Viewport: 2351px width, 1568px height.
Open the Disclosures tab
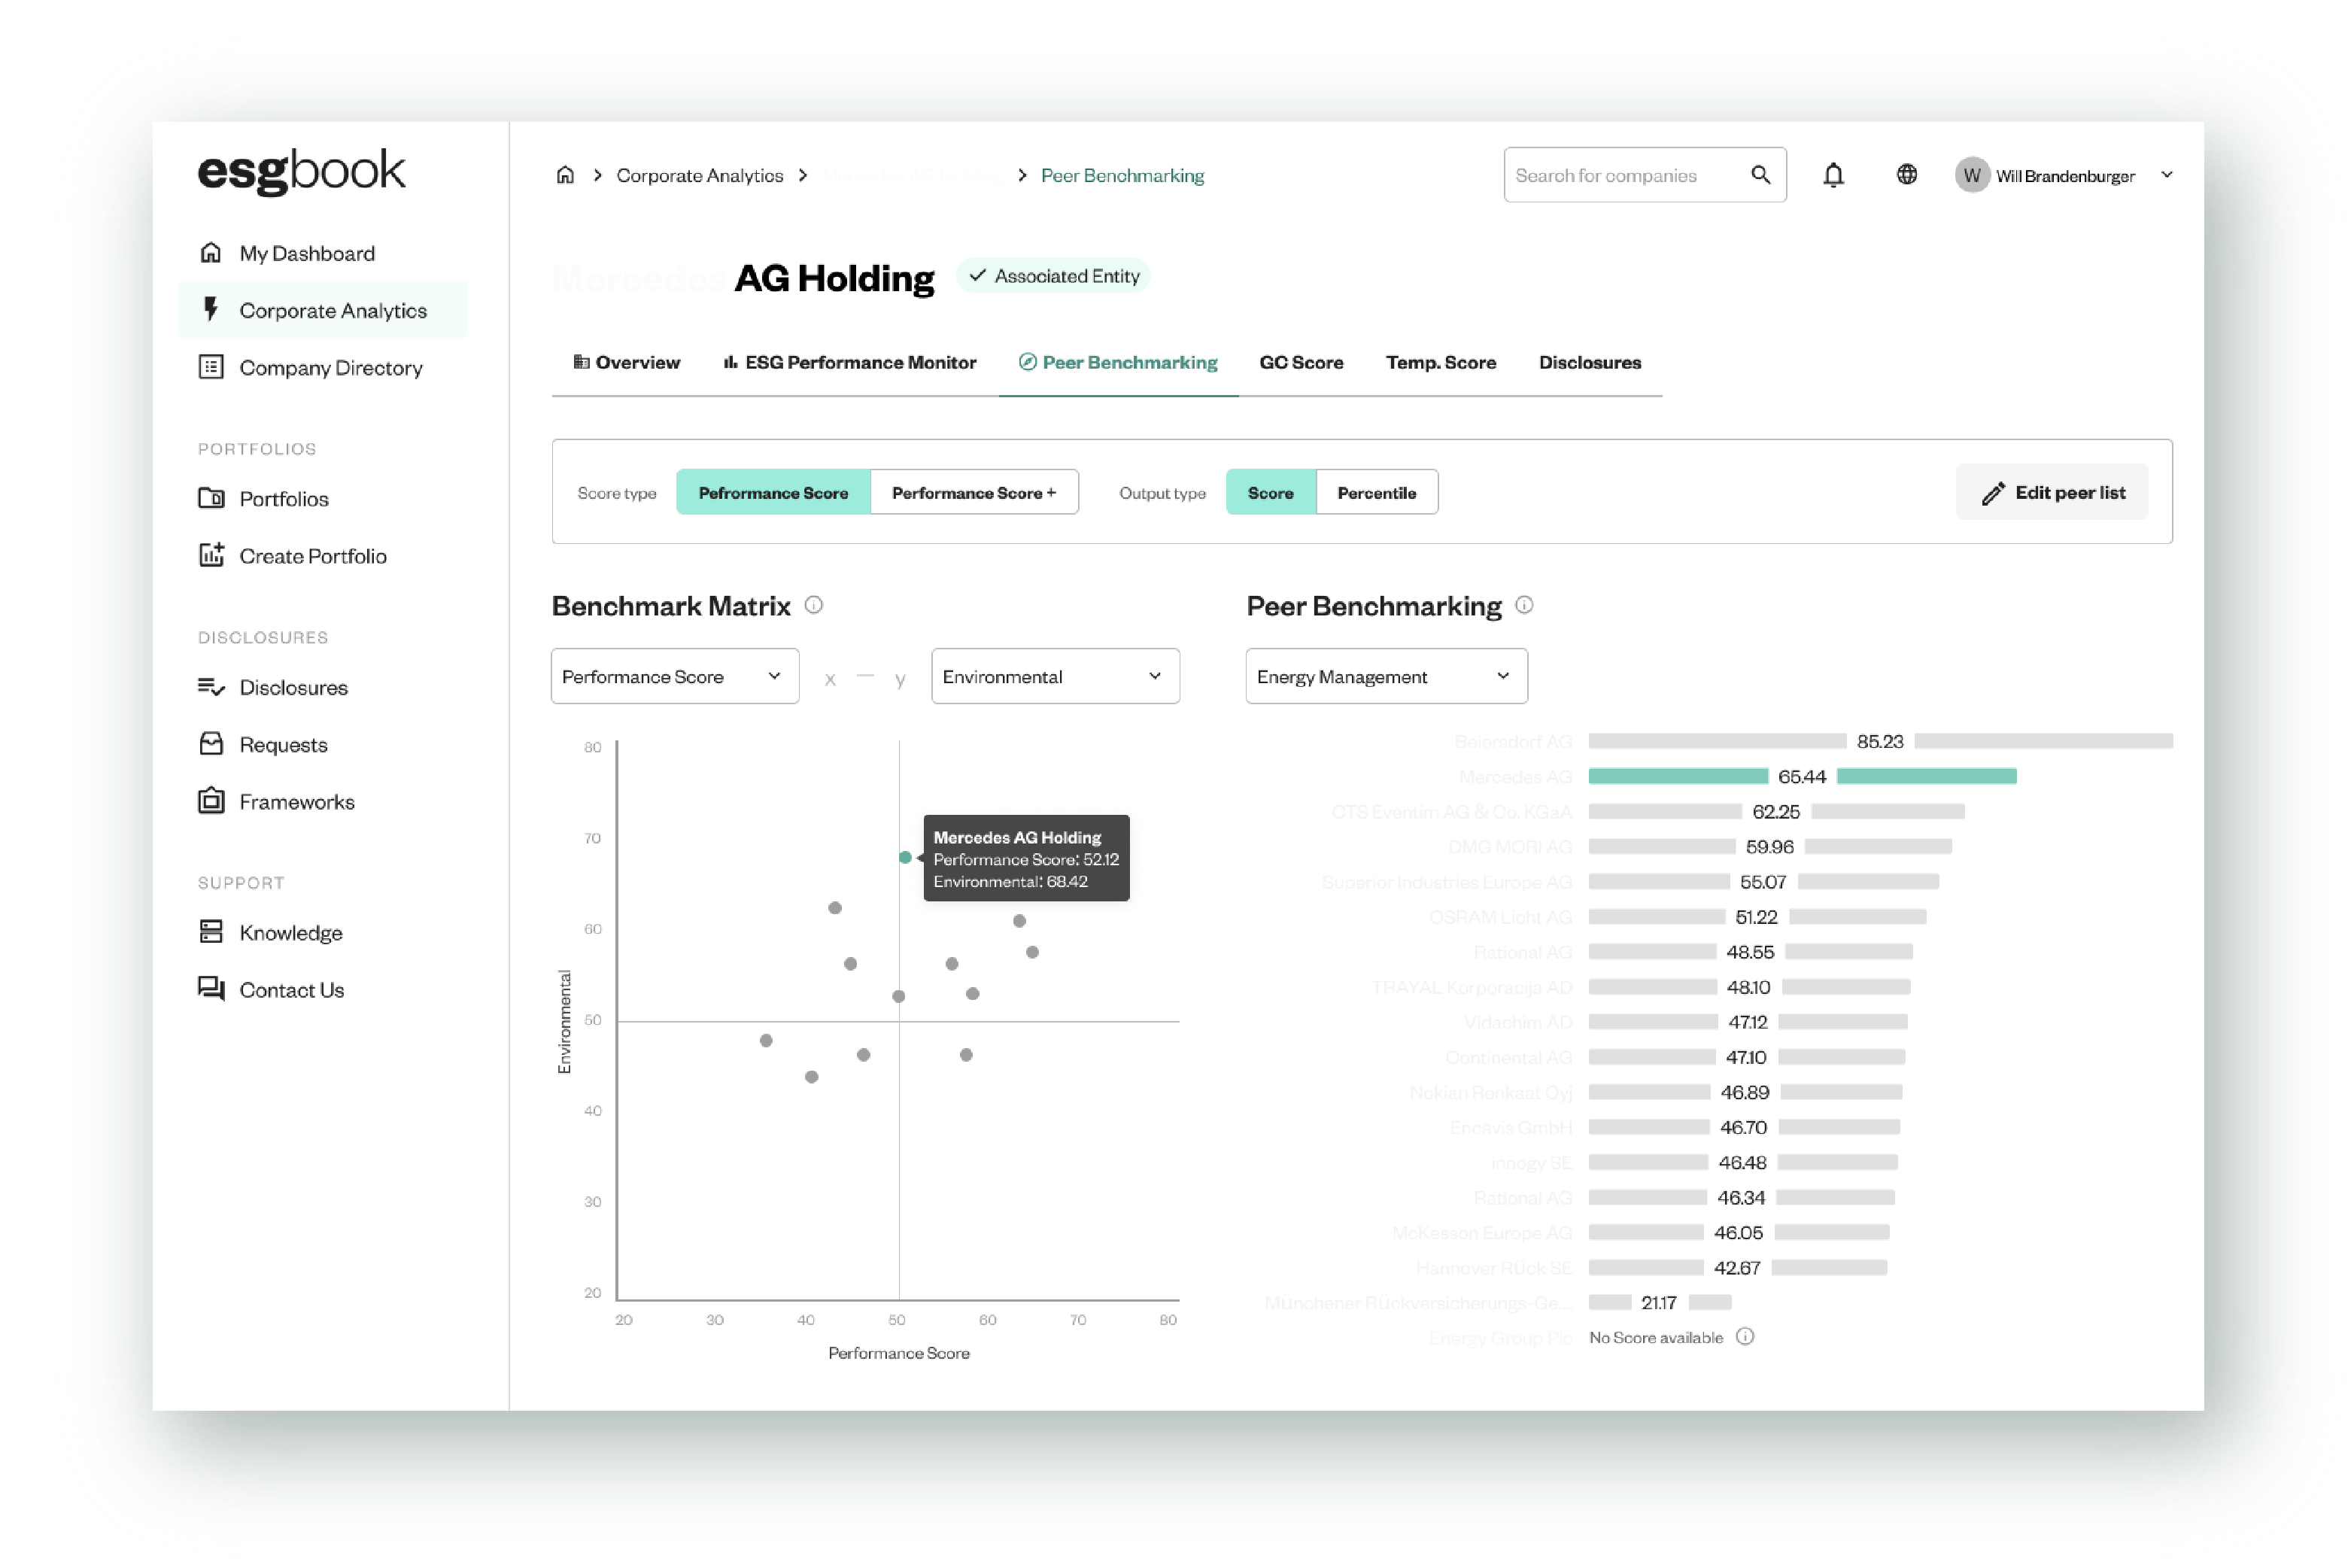[x=1590, y=362]
